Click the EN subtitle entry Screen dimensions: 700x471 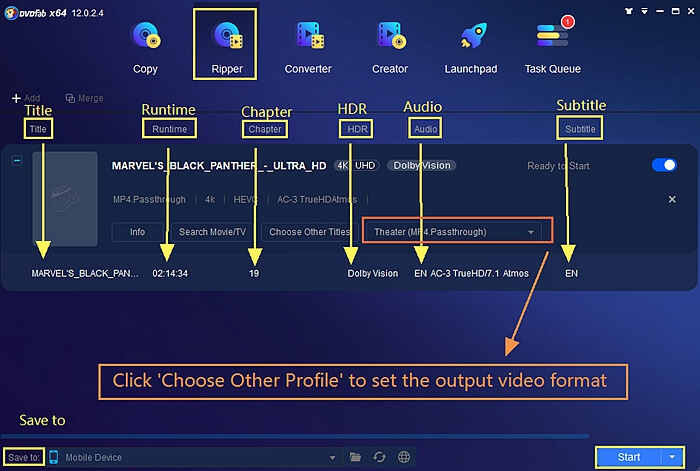point(571,273)
